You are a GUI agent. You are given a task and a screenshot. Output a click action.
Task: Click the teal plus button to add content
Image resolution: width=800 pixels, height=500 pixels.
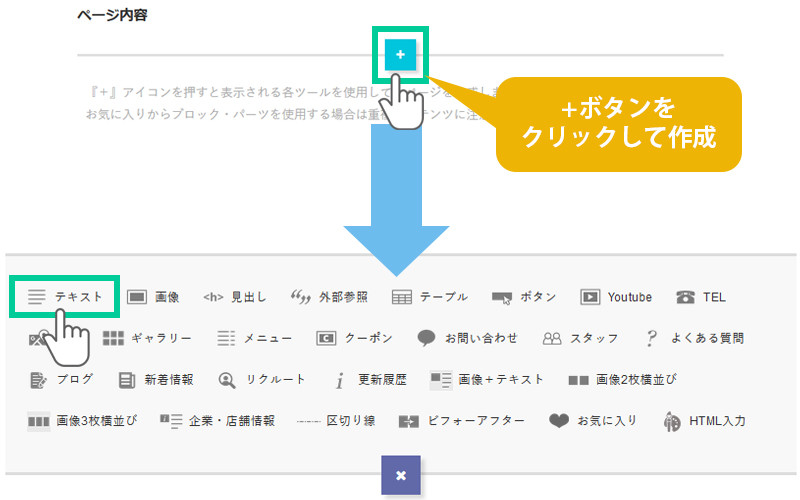tap(400, 55)
